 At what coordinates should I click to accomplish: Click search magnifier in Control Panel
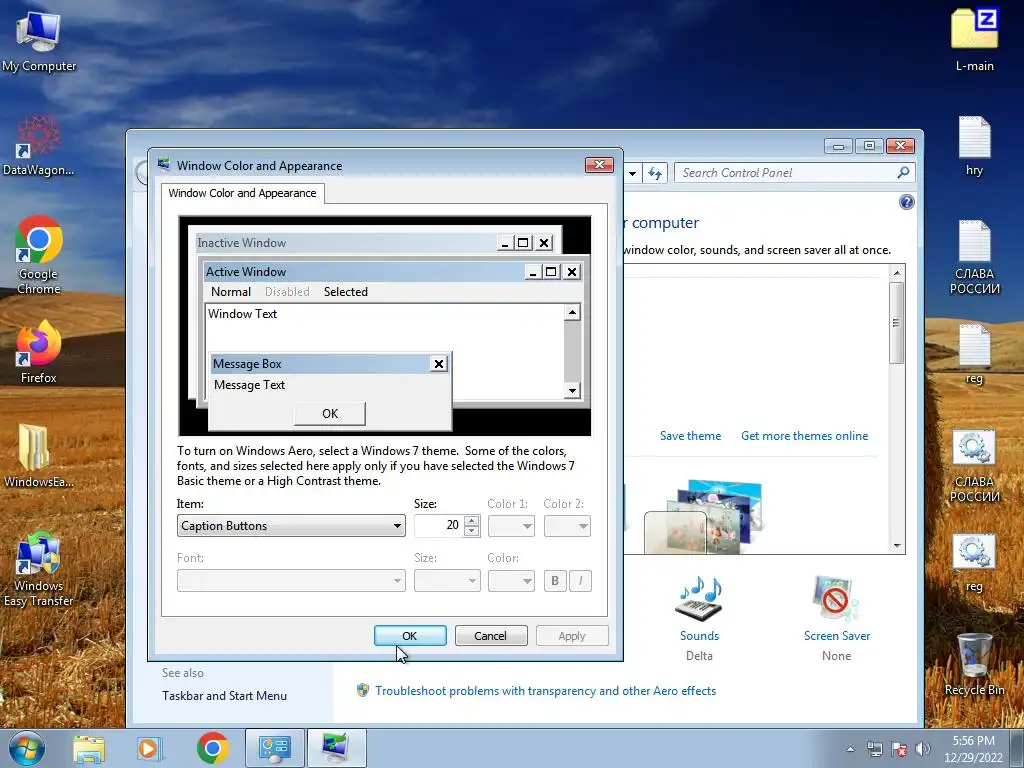903,172
